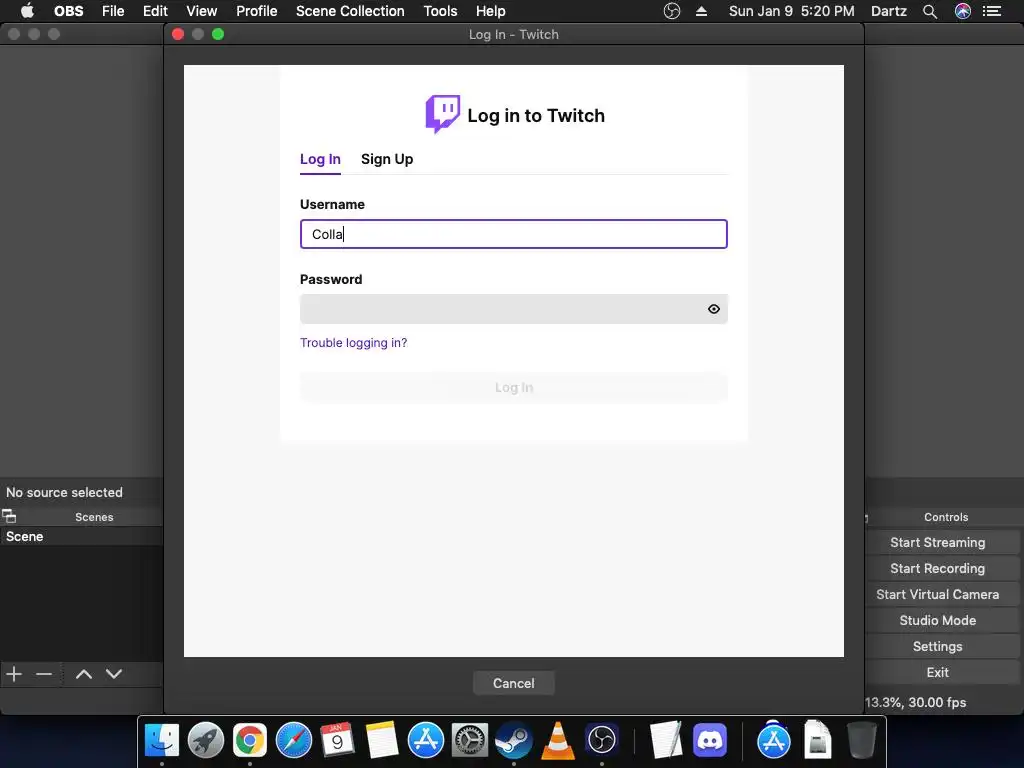Open the View menu
Image resolution: width=1024 pixels, height=768 pixels.
[x=202, y=11]
